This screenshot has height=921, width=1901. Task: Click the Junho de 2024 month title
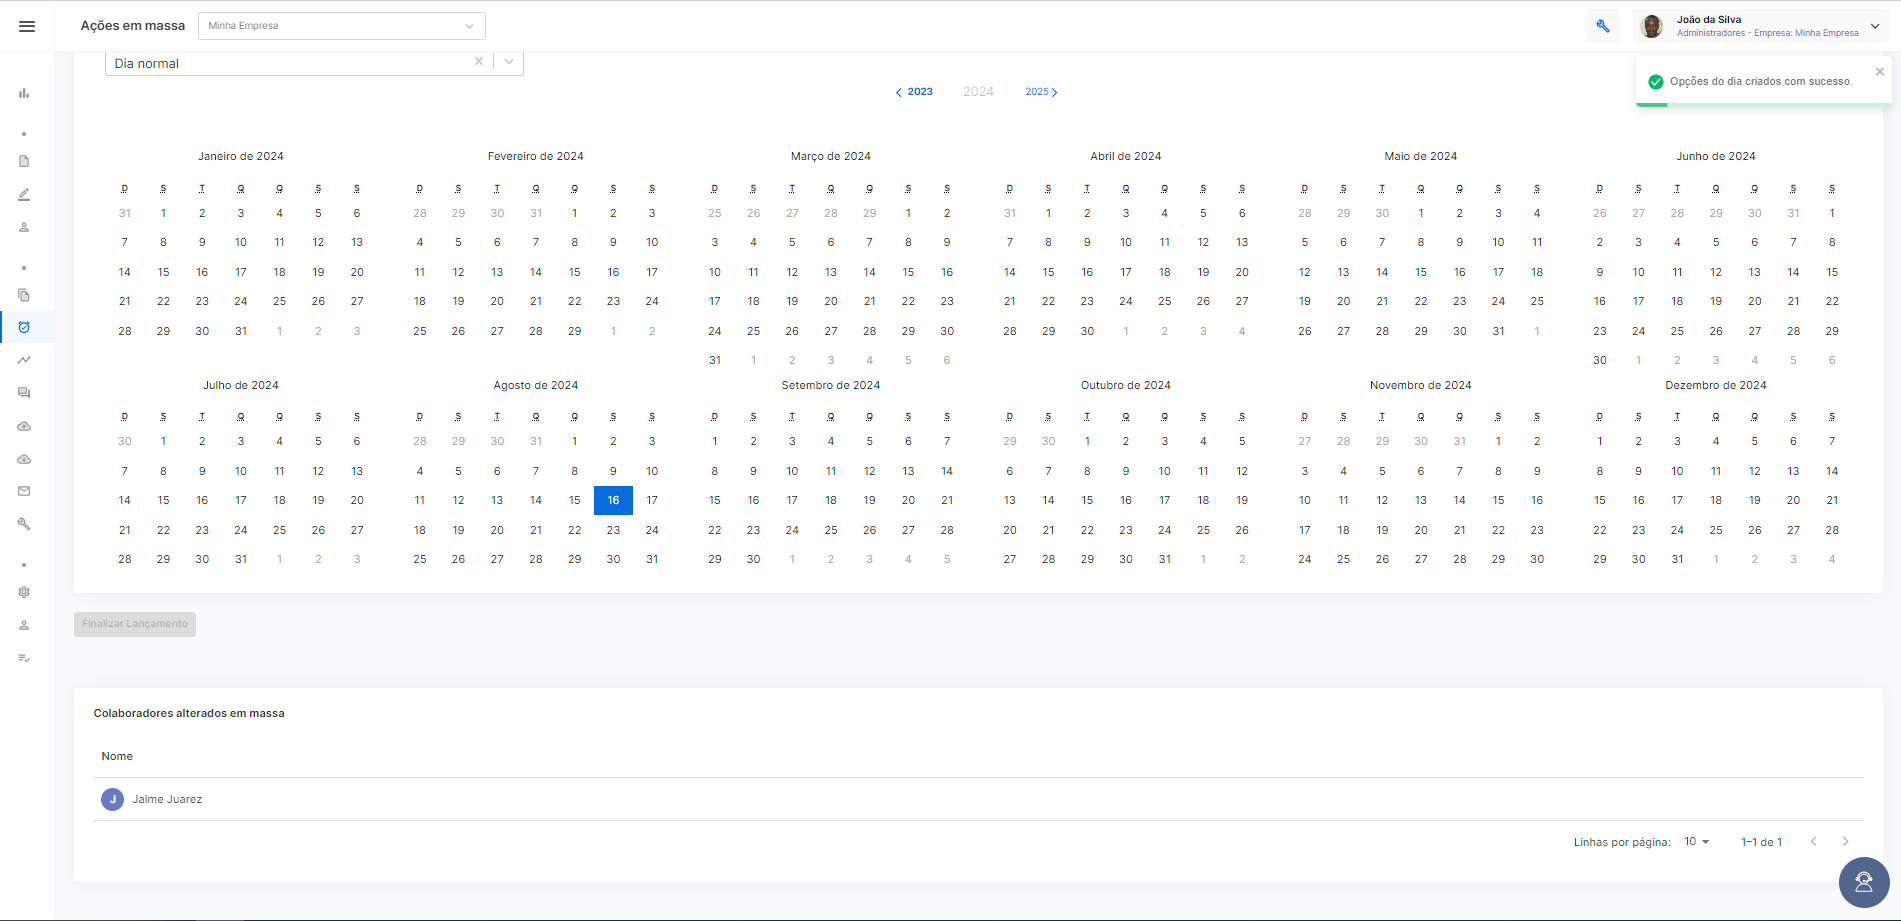(1716, 156)
